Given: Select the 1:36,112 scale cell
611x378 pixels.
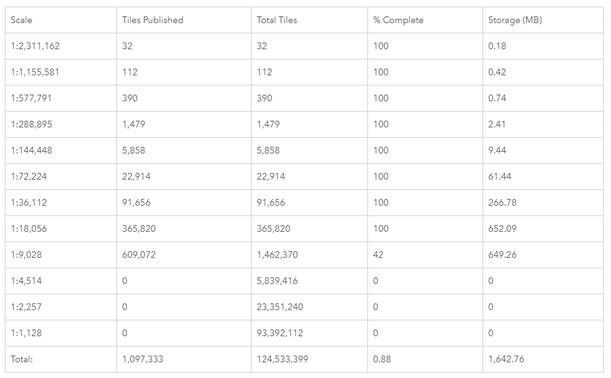Looking at the screenshot, I should click(61, 203).
